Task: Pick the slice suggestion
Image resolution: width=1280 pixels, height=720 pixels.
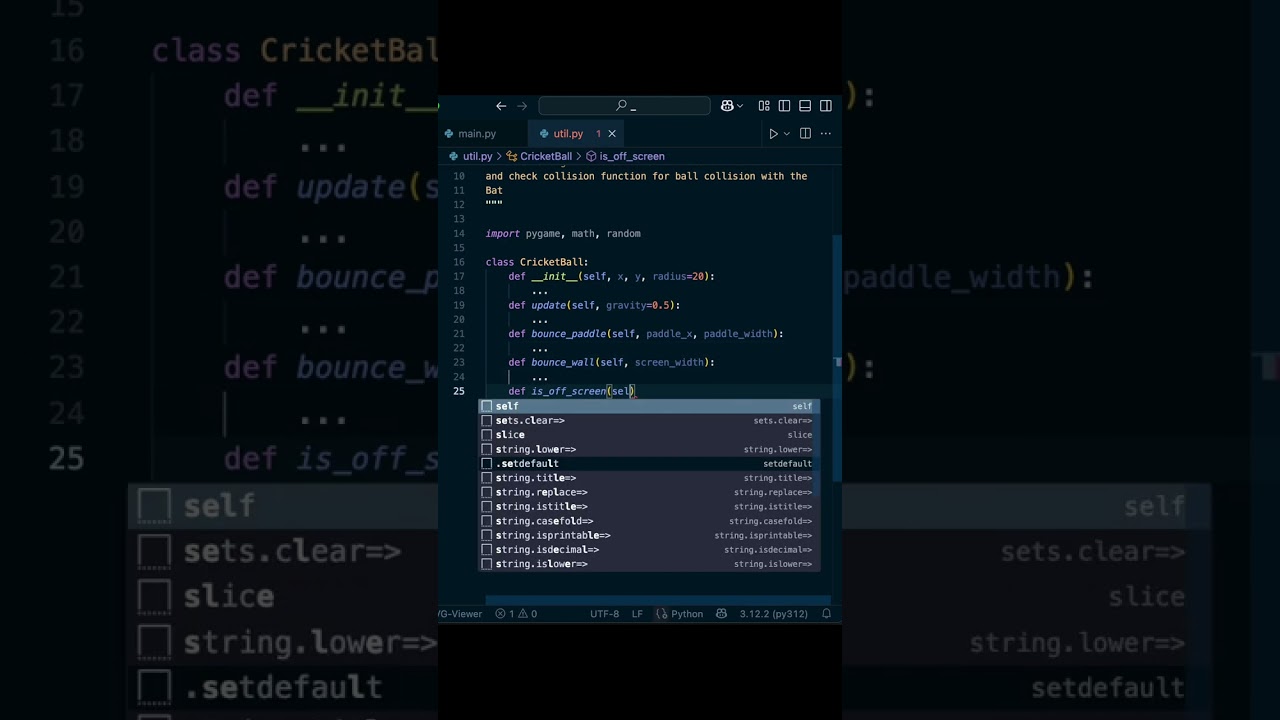Action: pyautogui.click(x=650, y=435)
